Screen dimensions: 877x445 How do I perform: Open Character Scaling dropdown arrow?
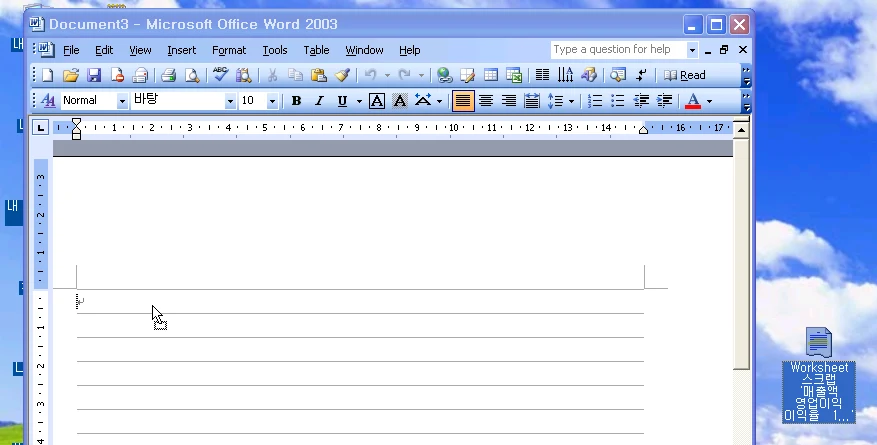(x=440, y=101)
